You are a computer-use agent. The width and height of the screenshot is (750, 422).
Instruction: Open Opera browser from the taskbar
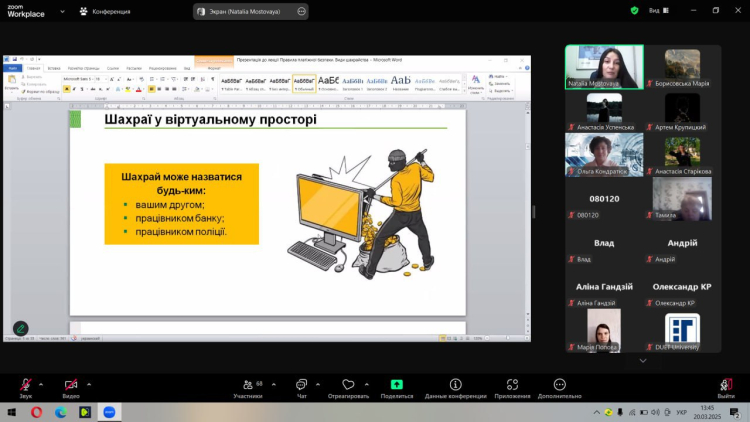tap(37, 411)
